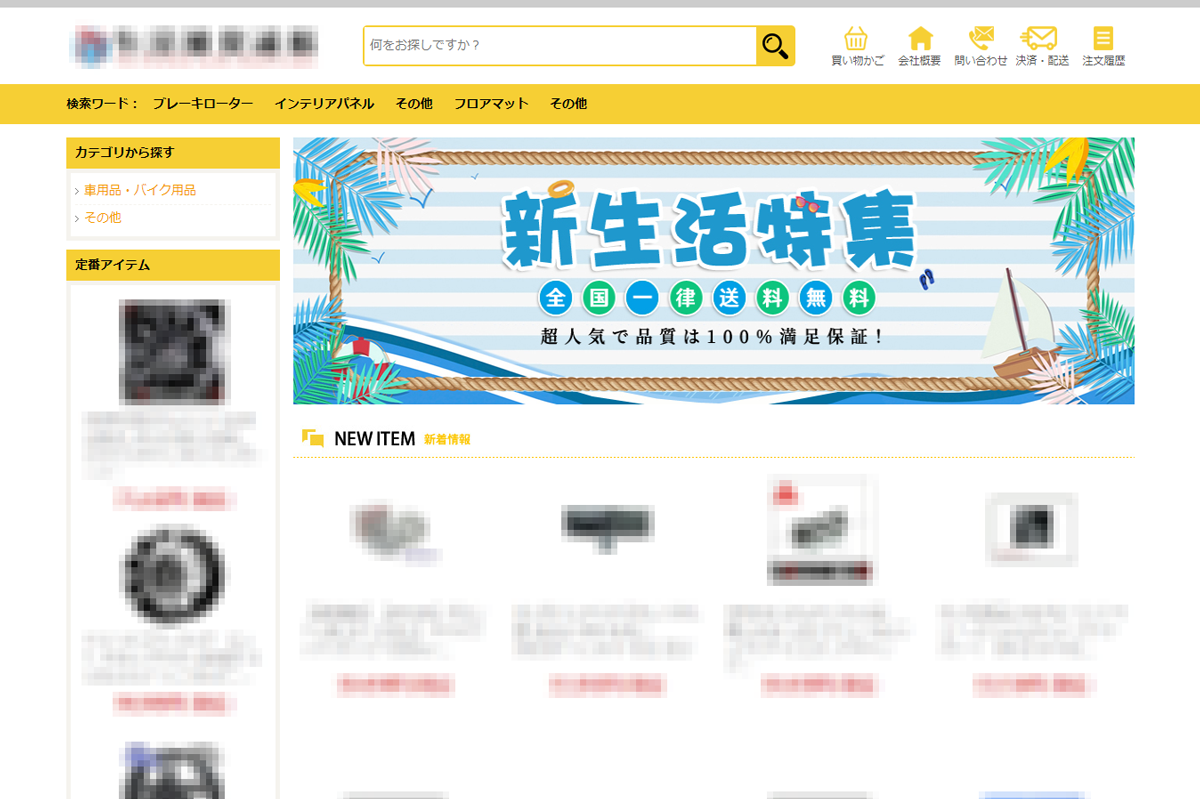Select その他 keyword after フロアマット
The image size is (1200, 799).
(568, 103)
